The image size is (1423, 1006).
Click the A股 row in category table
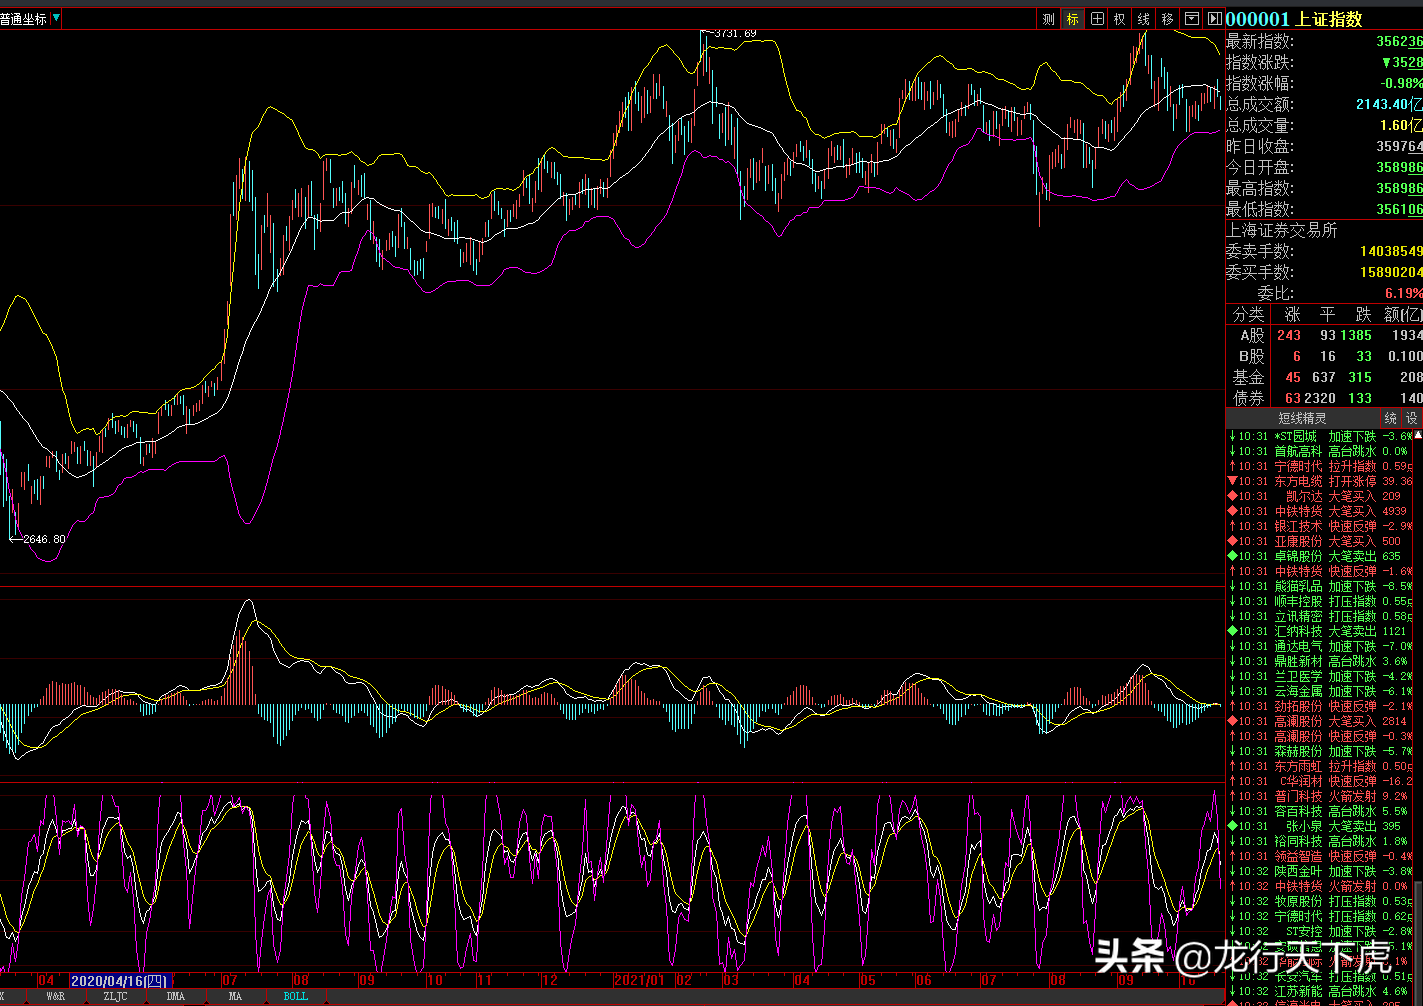tap(1324, 336)
